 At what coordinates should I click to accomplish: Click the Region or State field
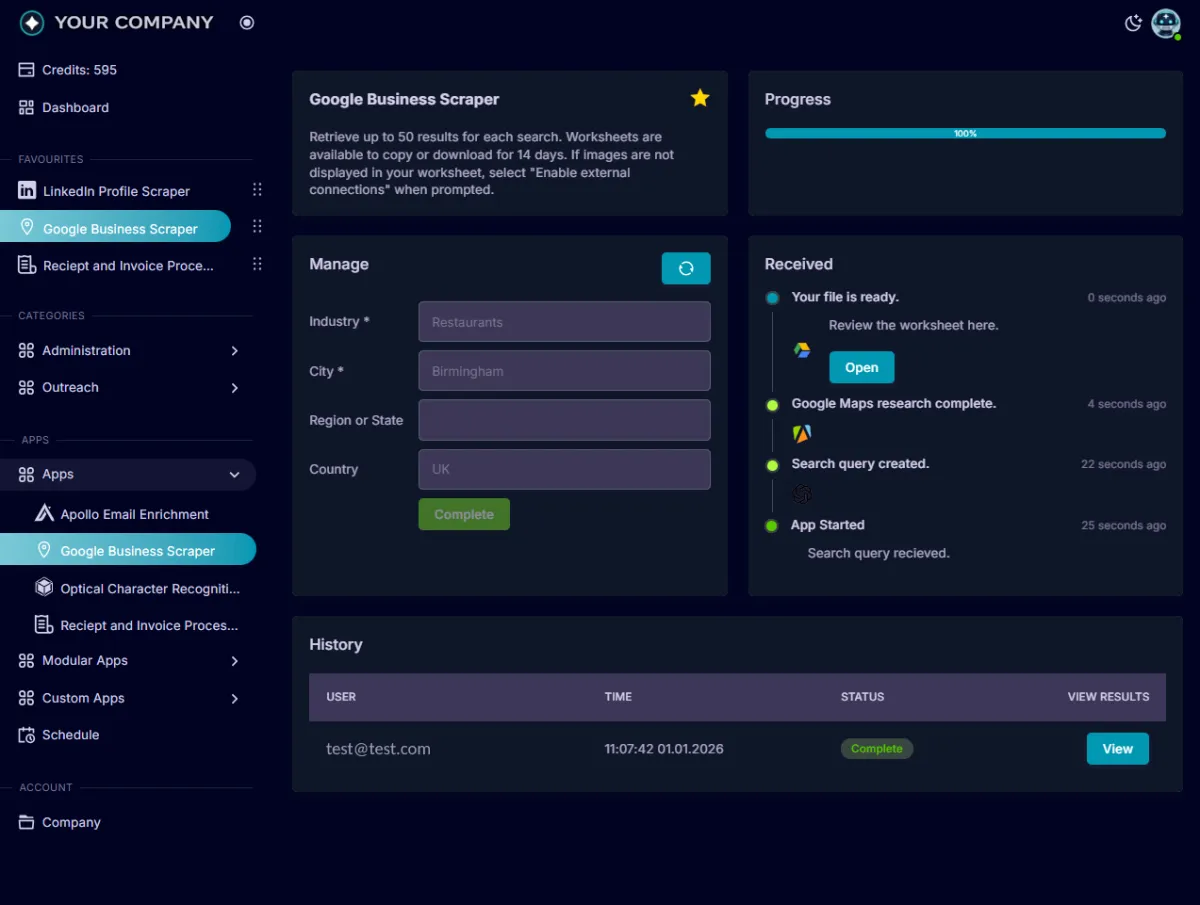pyautogui.click(x=564, y=420)
